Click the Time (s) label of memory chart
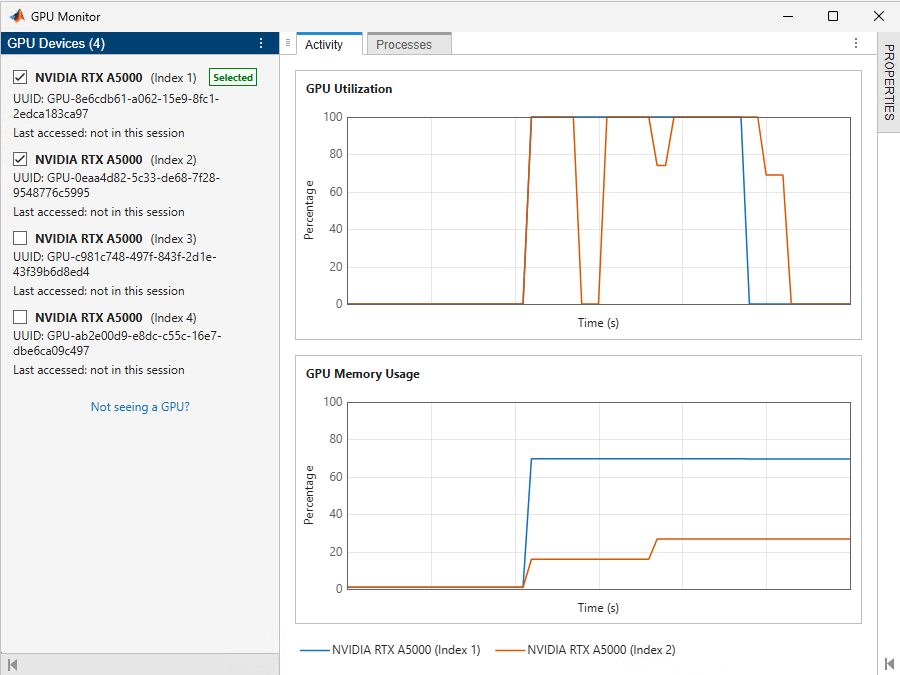 [598, 608]
